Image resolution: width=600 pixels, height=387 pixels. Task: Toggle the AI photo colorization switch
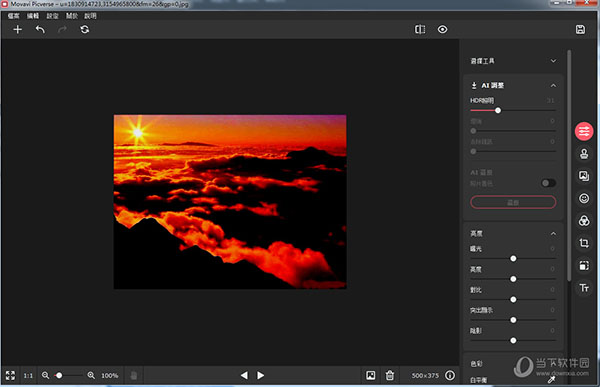(548, 183)
